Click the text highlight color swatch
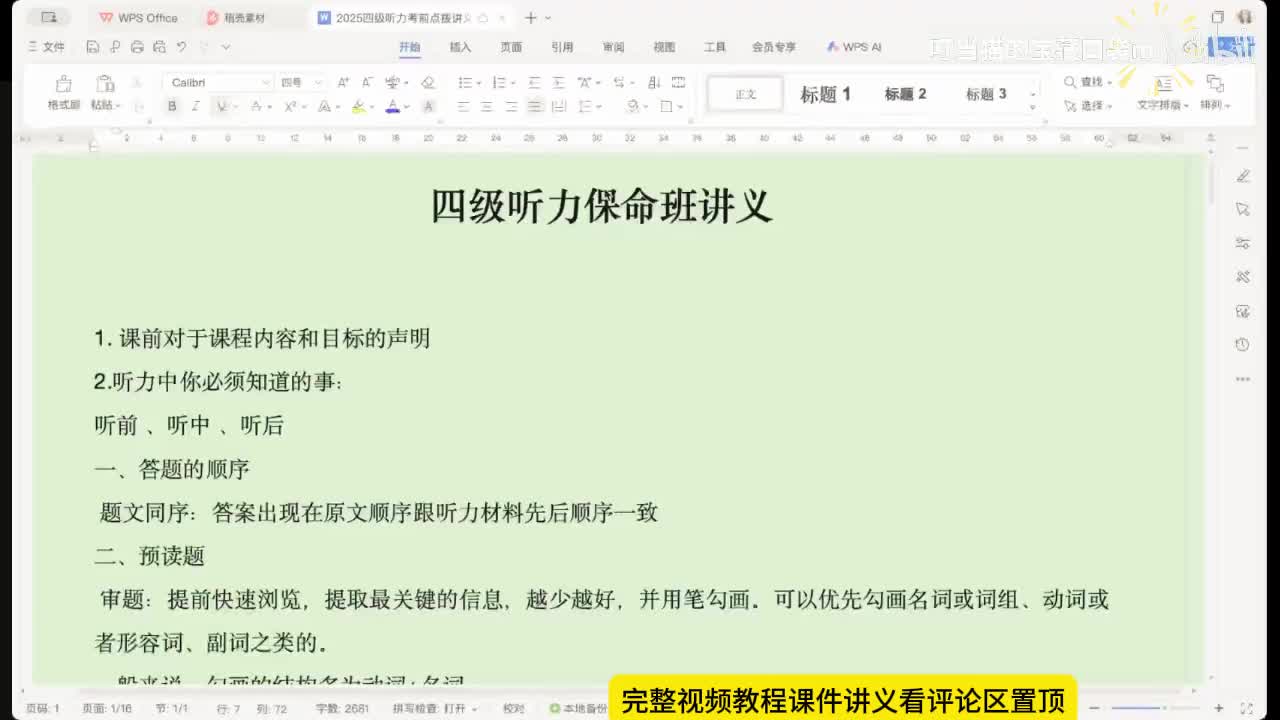 (x=358, y=106)
